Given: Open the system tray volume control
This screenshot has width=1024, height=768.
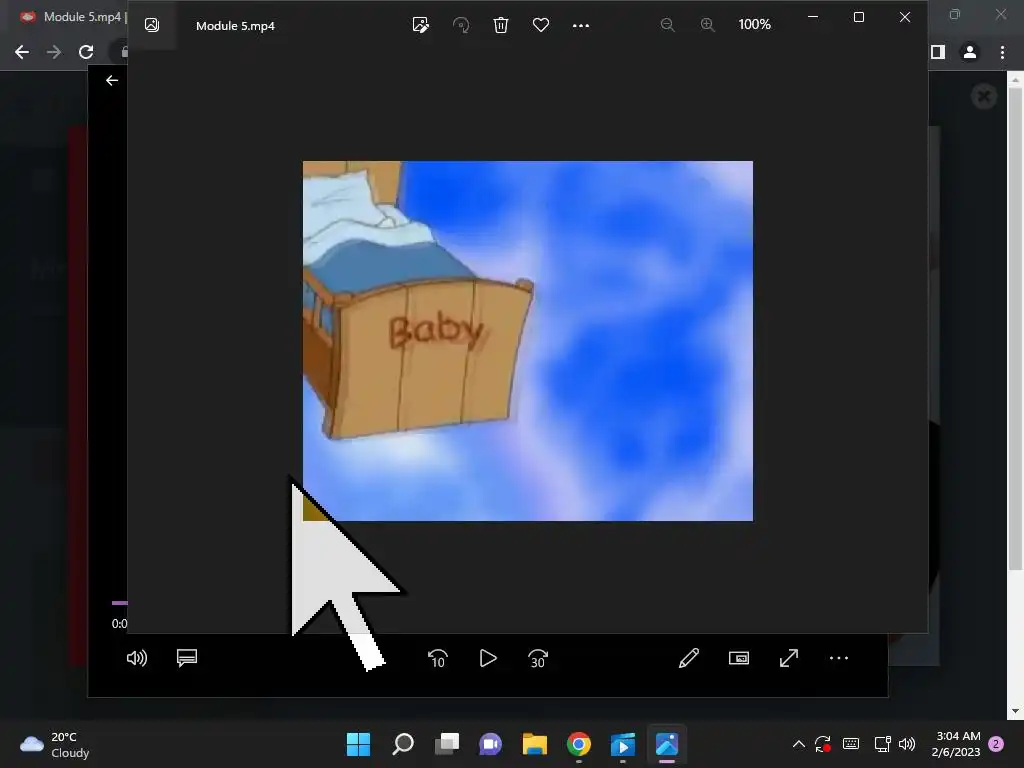Looking at the screenshot, I should click(x=907, y=744).
